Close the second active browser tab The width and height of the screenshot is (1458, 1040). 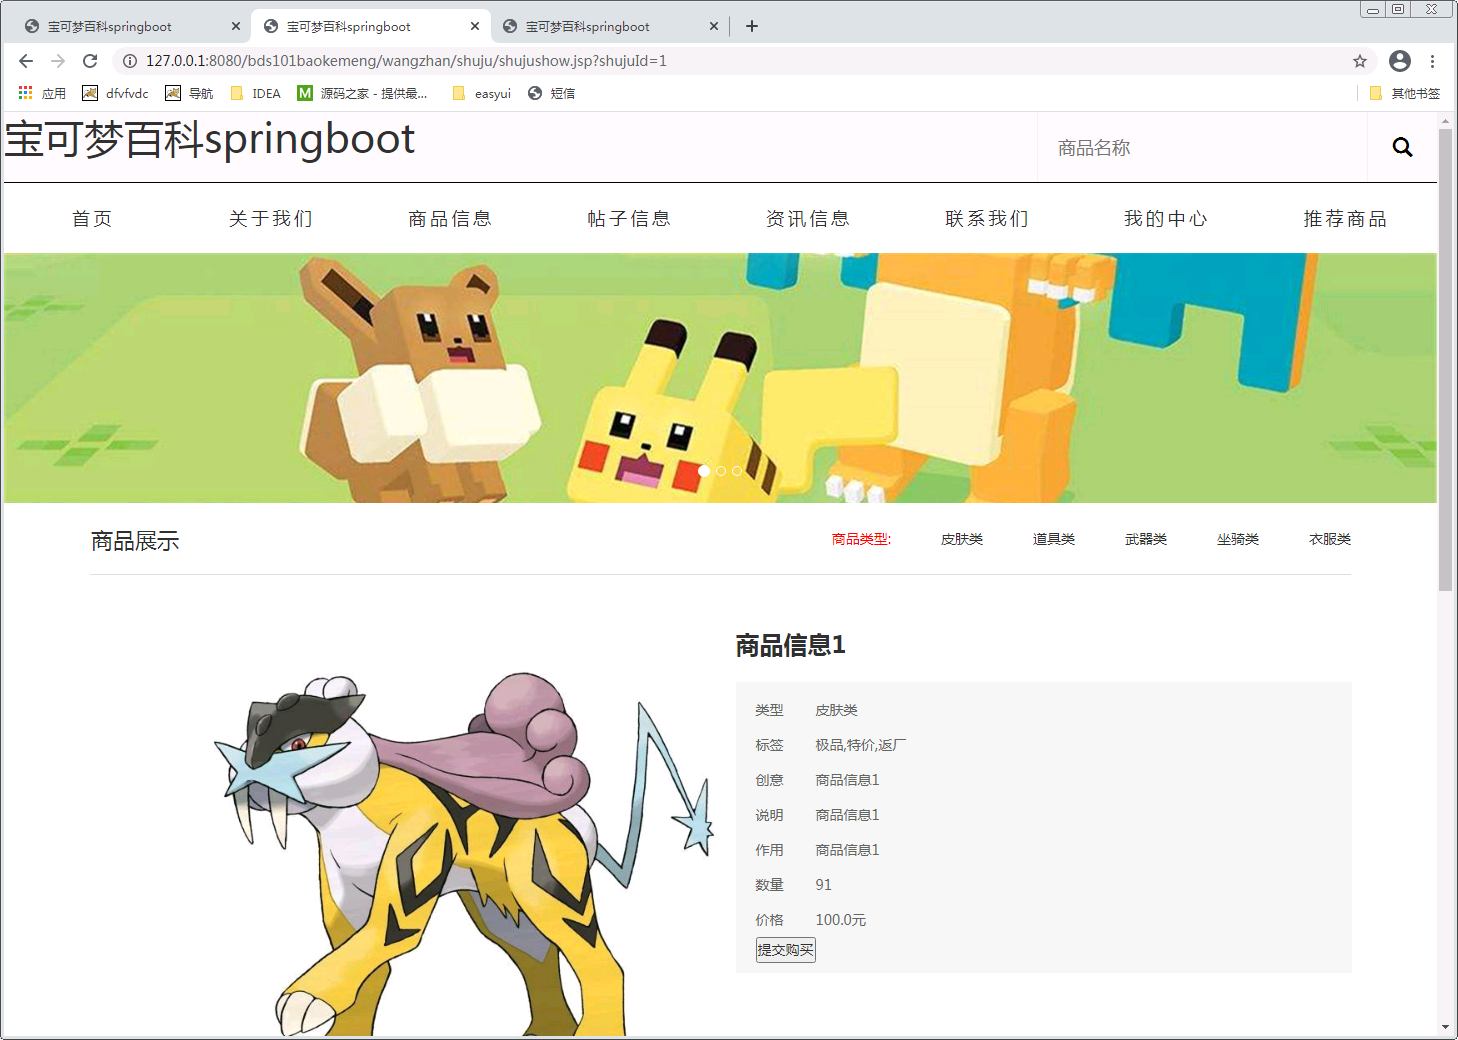[475, 26]
